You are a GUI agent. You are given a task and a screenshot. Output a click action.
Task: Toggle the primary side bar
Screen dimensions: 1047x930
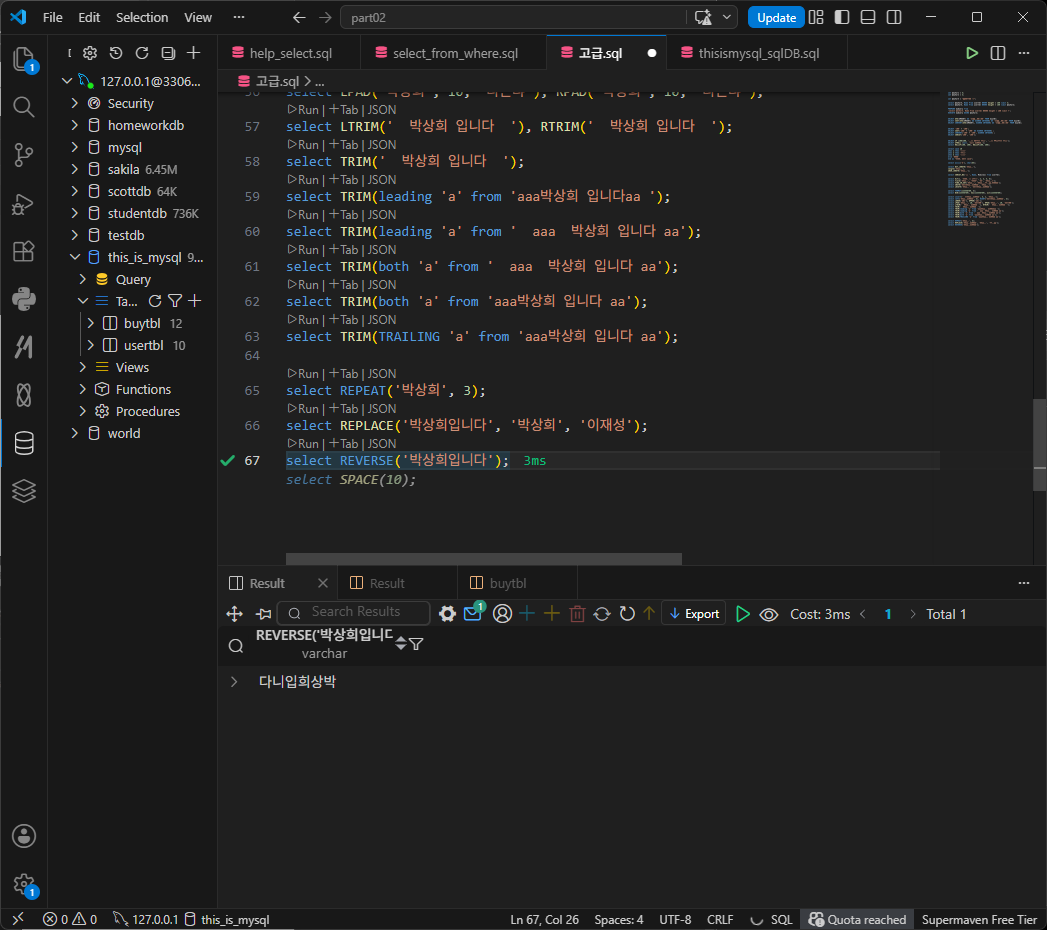pyautogui.click(x=842, y=17)
